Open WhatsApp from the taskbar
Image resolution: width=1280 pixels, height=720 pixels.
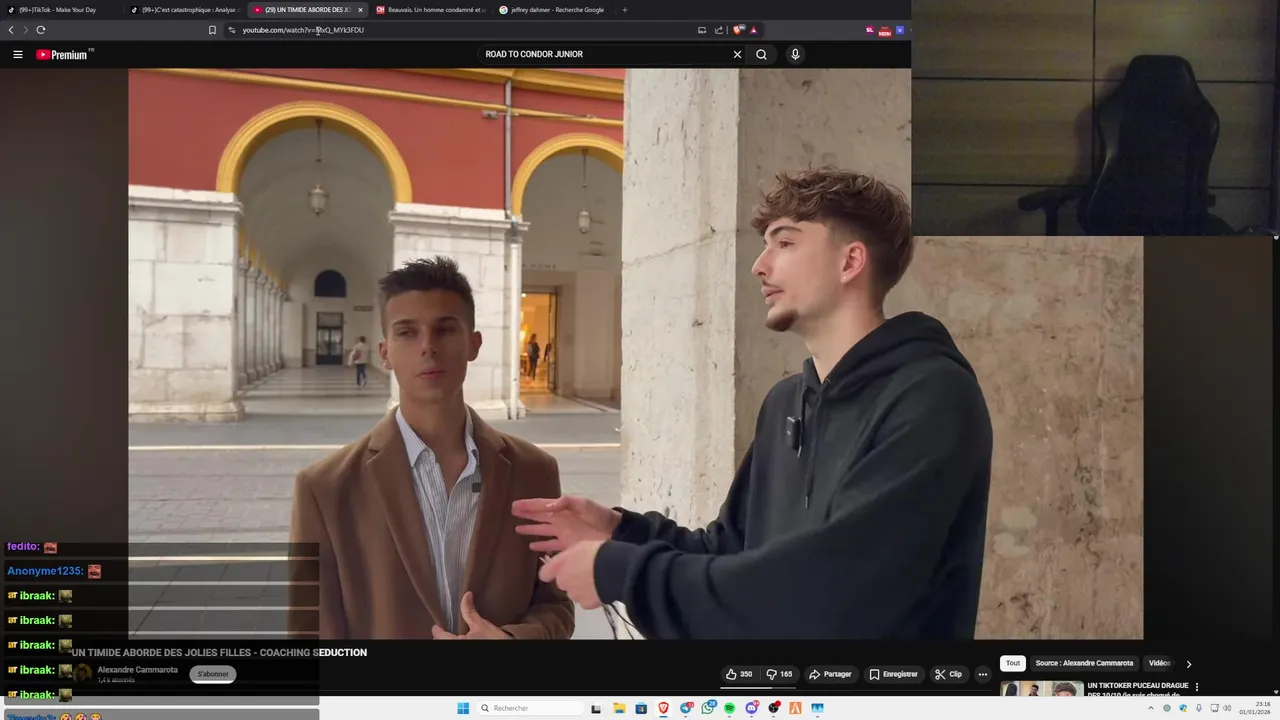[x=708, y=708]
